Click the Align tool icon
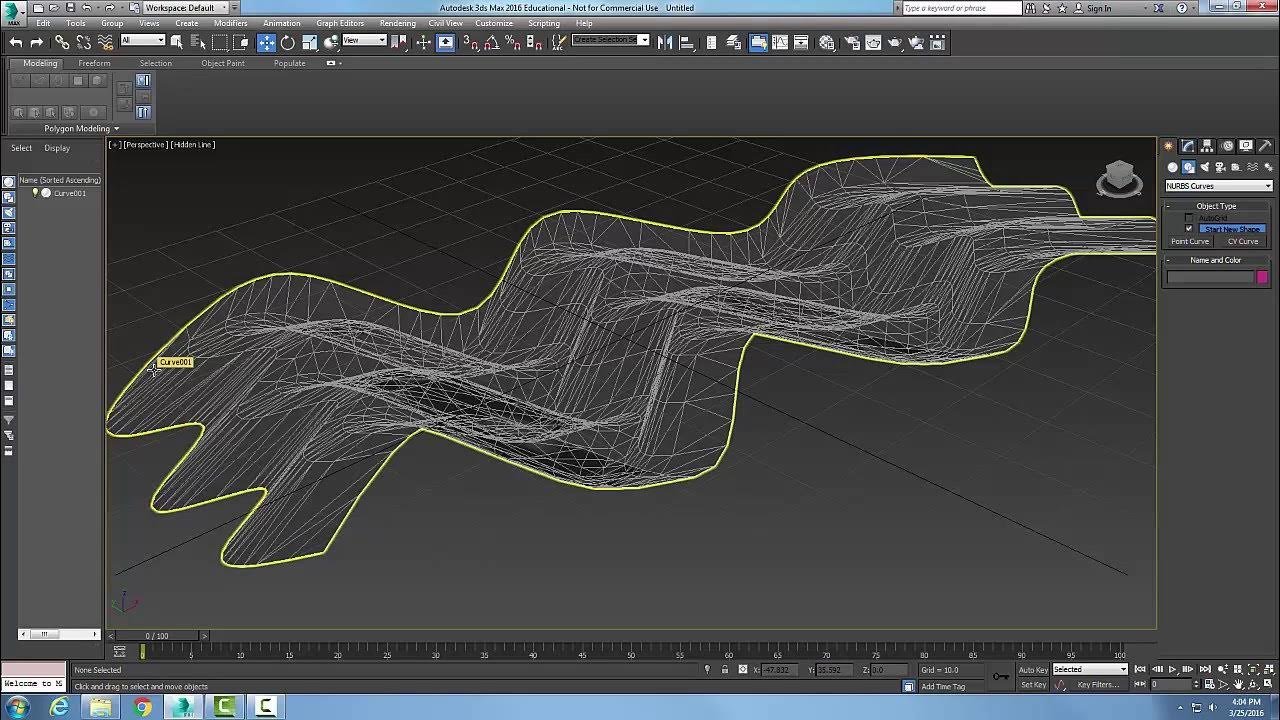The width and height of the screenshot is (1280, 720). (x=686, y=42)
